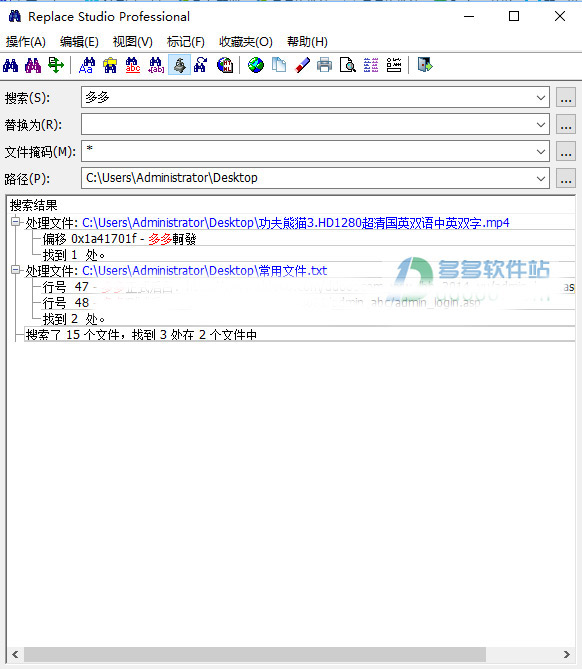Open the 标记(F) menu
This screenshot has height=669, width=582.
(x=186, y=42)
